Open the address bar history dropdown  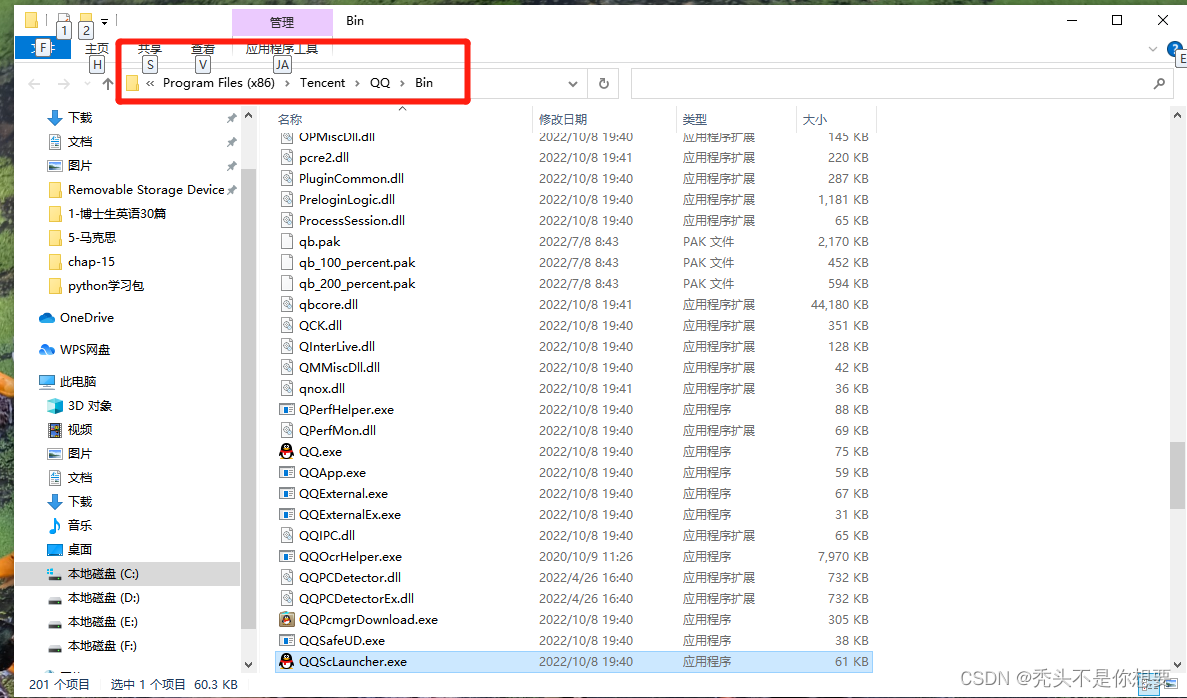[572, 83]
